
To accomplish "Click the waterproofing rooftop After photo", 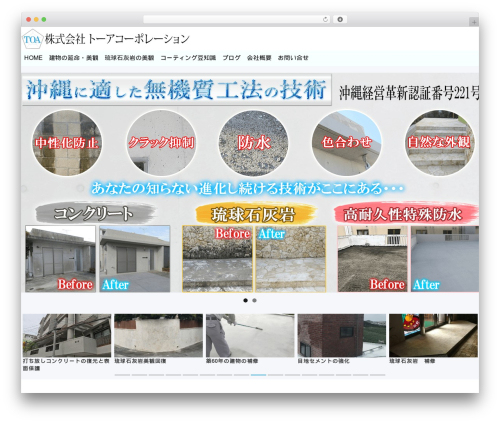I will click(x=445, y=259).
